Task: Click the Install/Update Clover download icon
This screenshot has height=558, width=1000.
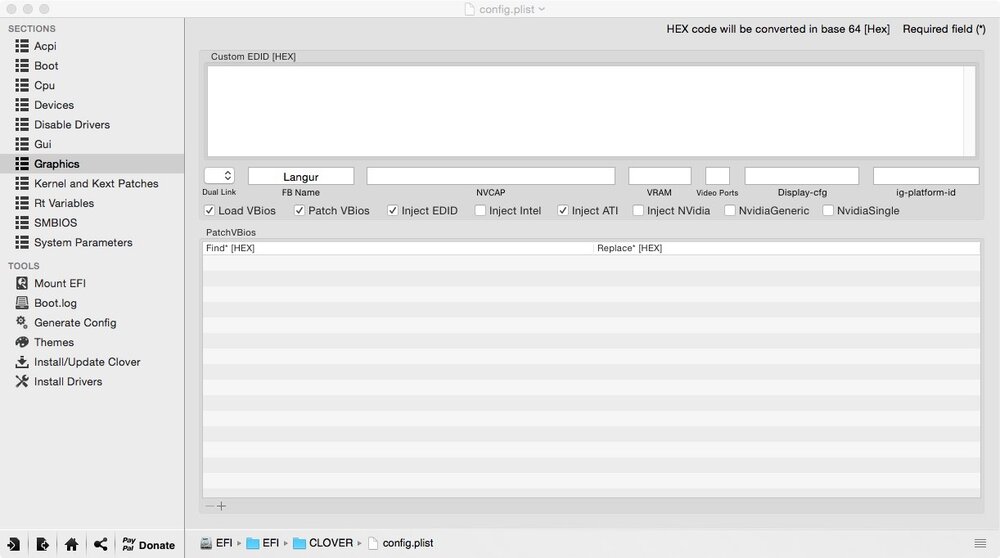Action: pyautogui.click(x=22, y=362)
